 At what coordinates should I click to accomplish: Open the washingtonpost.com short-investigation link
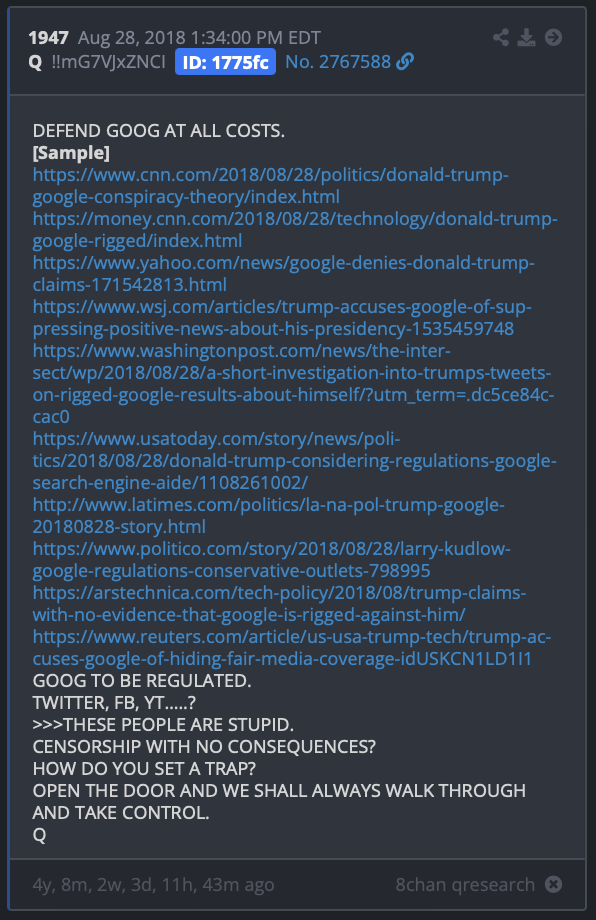pos(293,384)
